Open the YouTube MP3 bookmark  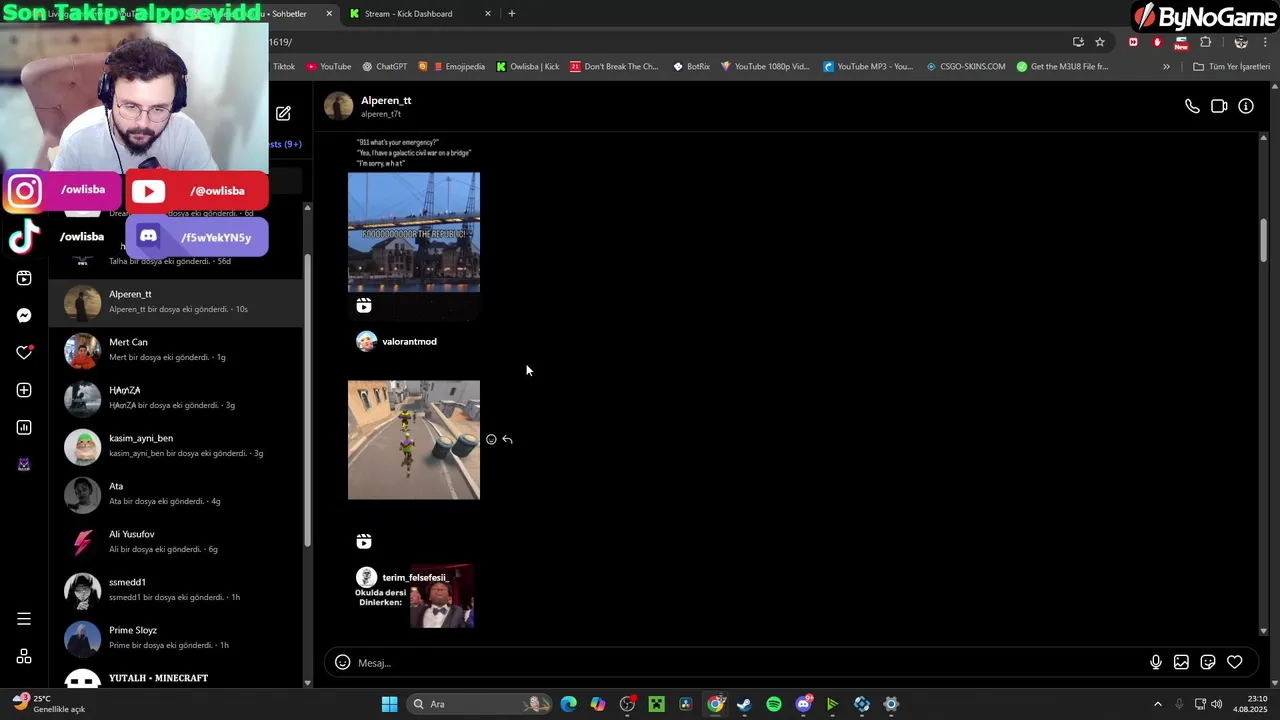pos(868,67)
